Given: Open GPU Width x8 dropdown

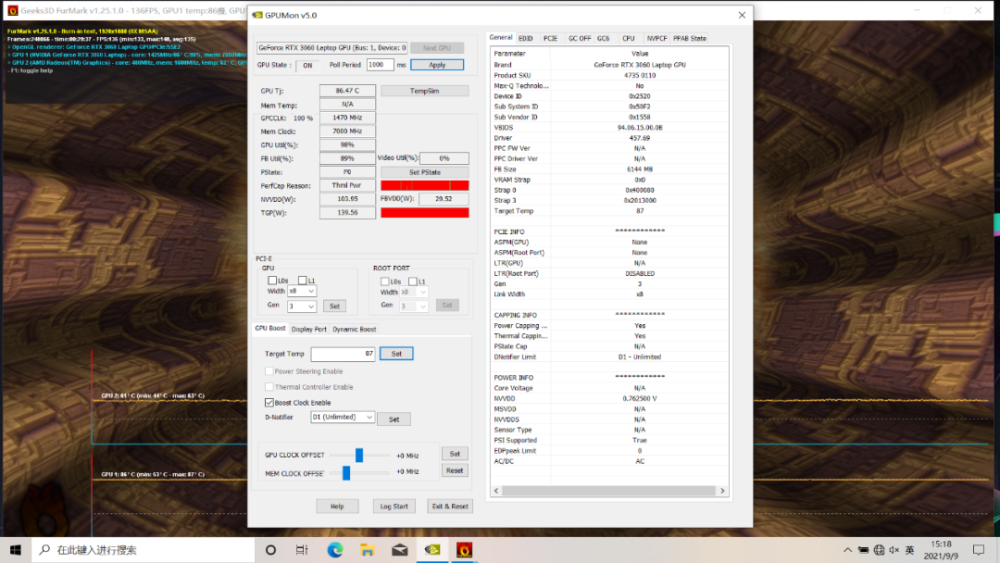Looking at the screenshot, I should point(302,291).
